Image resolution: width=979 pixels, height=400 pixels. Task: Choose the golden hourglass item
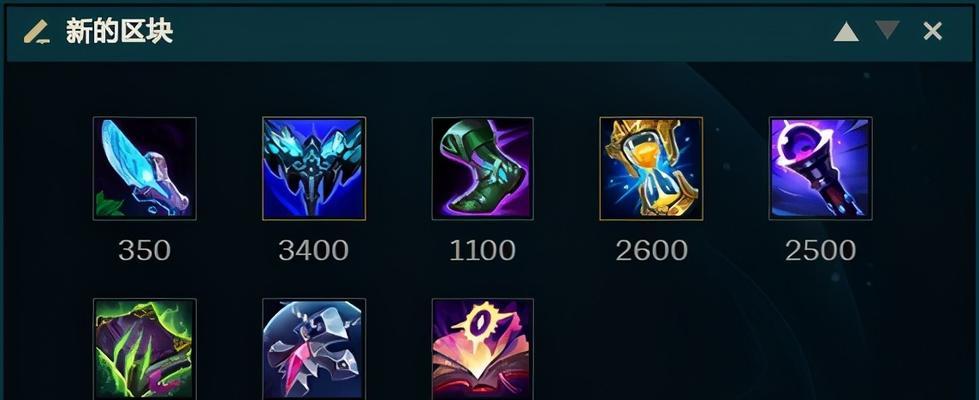point(651,168)
